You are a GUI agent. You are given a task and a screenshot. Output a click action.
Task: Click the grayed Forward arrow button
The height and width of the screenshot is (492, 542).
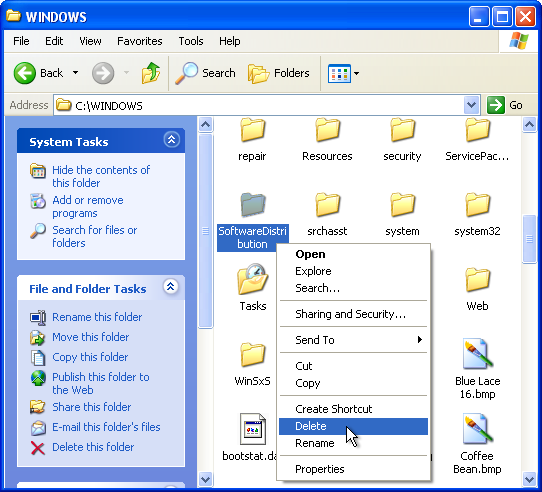click(103, 73)
